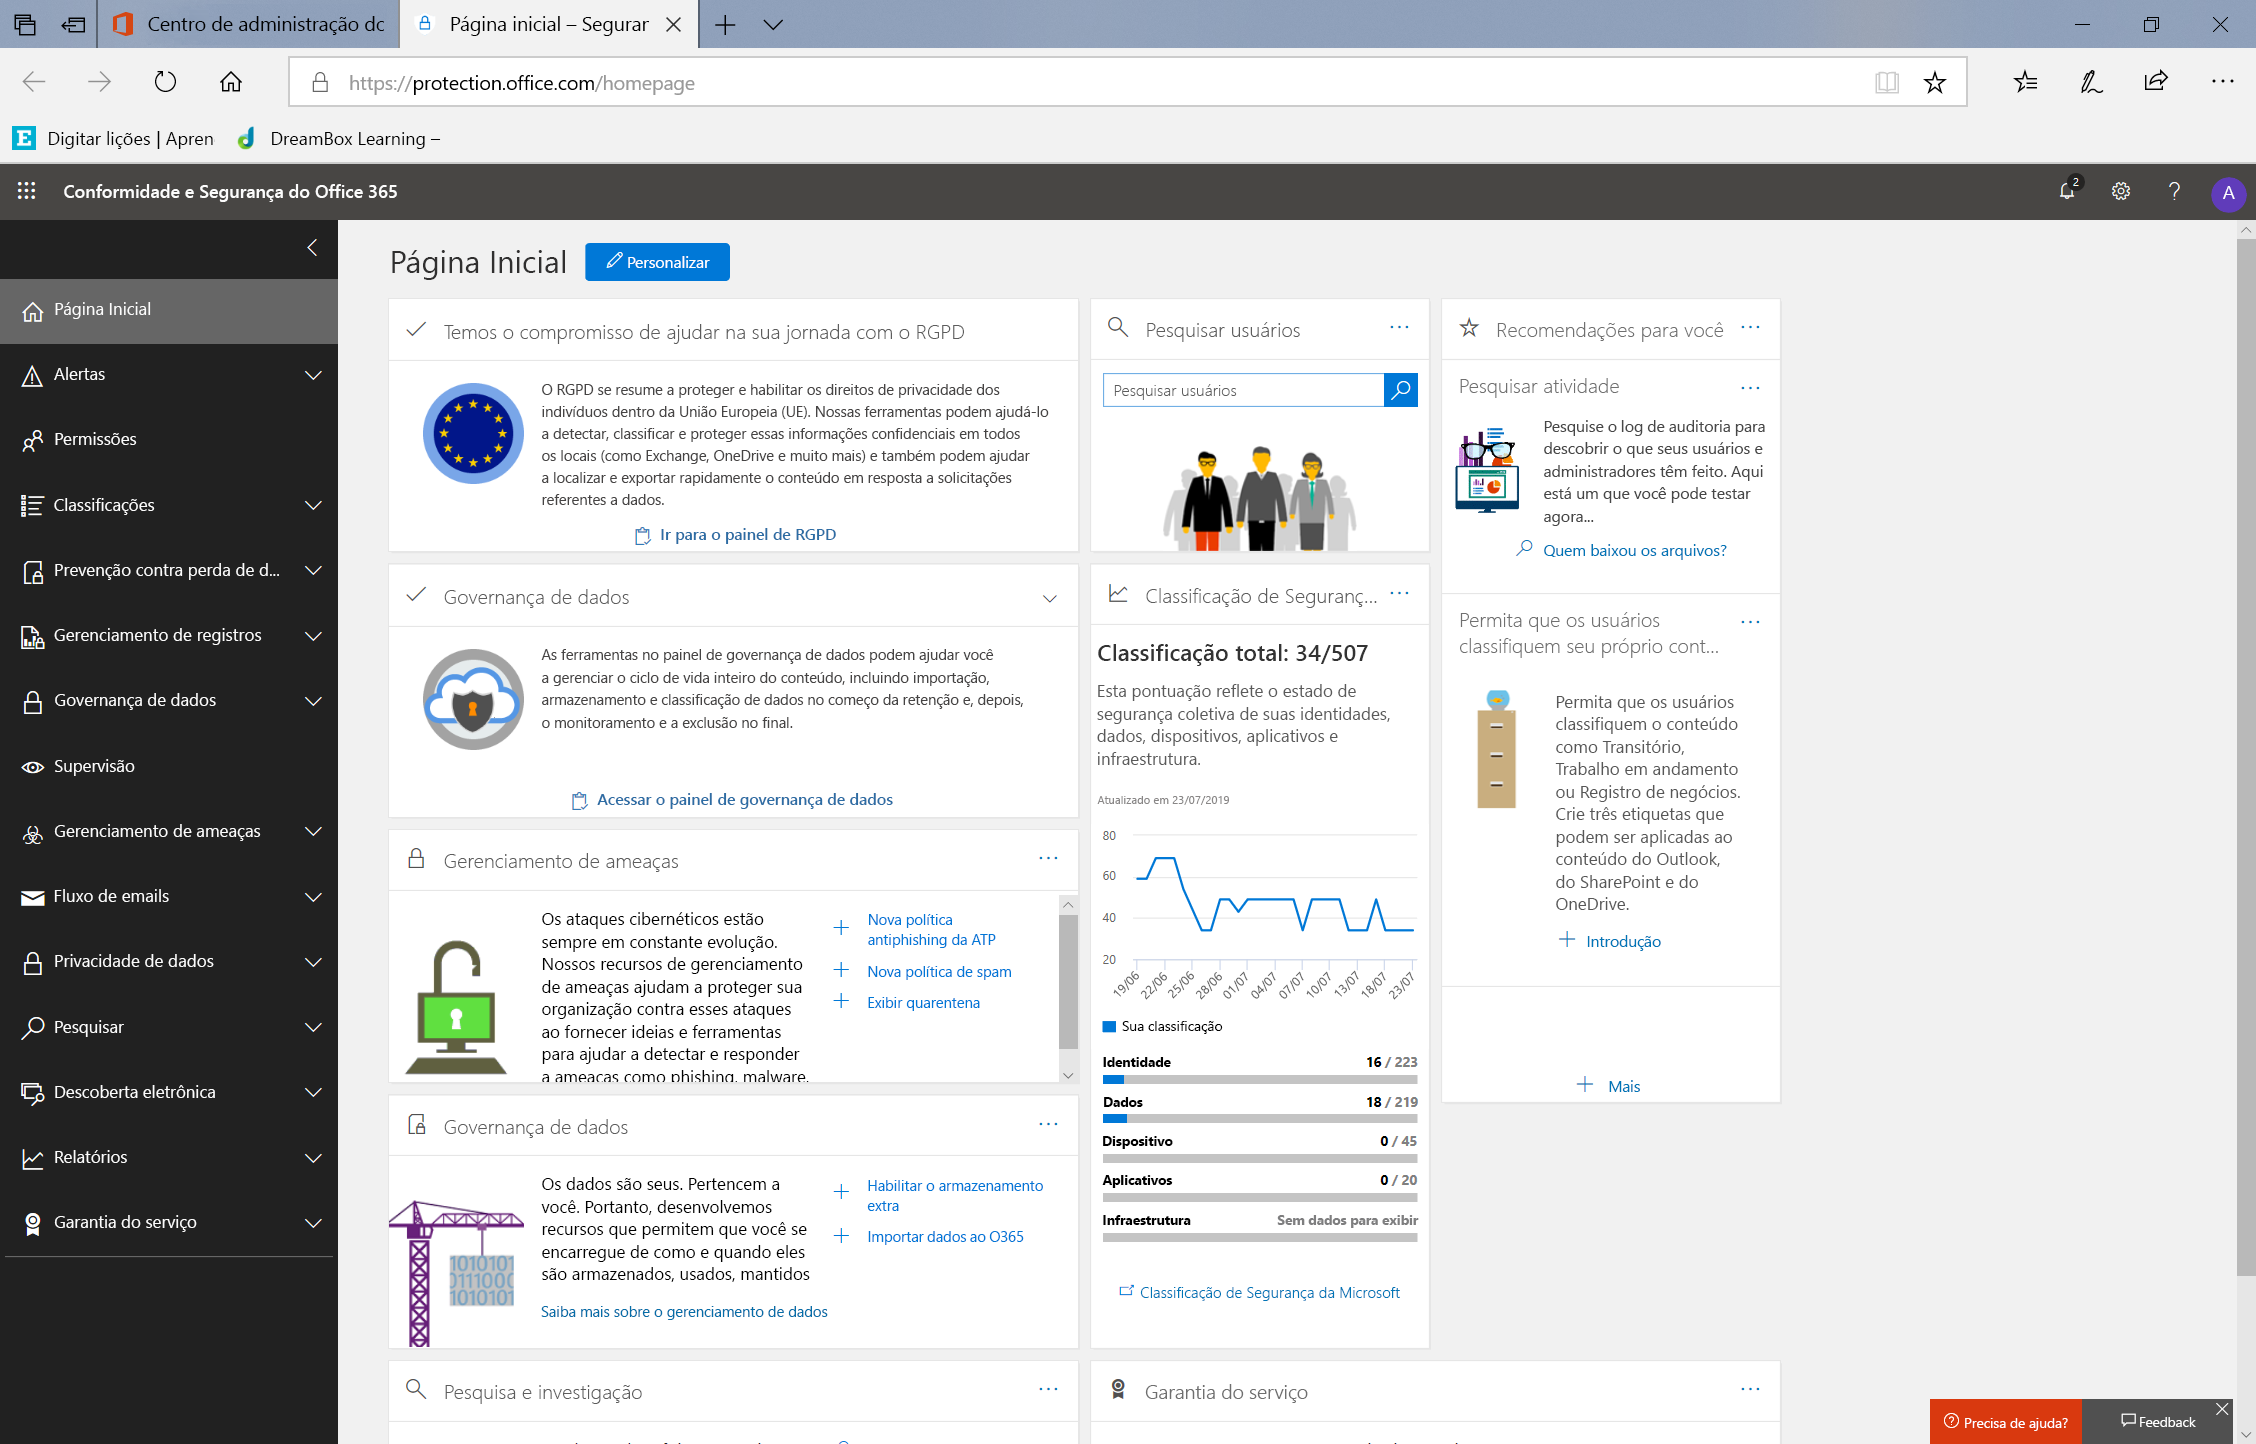Click Classificação de Segurança da Microsoft link

tap(1259, 1293)
